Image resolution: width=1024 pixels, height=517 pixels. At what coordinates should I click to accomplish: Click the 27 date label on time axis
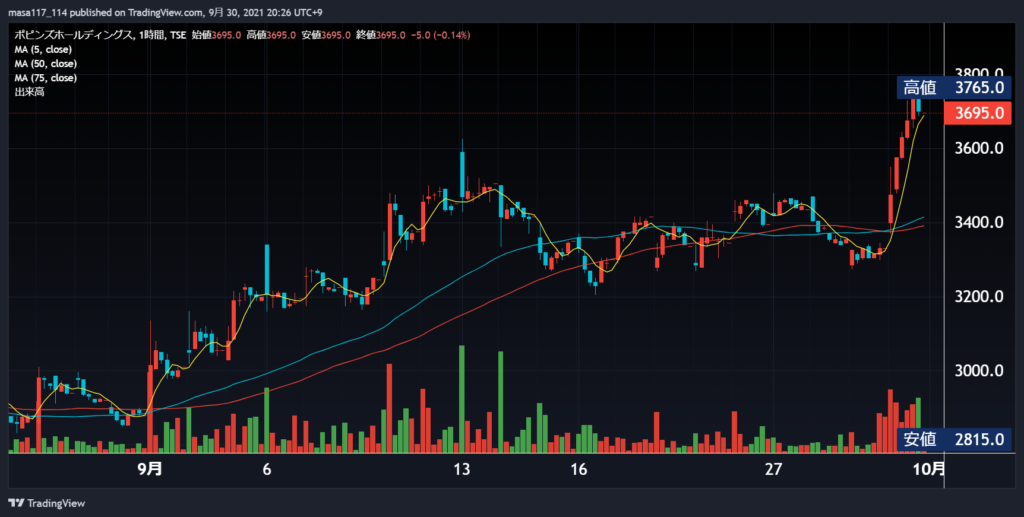pyautogui.click(x=774, y=469)
